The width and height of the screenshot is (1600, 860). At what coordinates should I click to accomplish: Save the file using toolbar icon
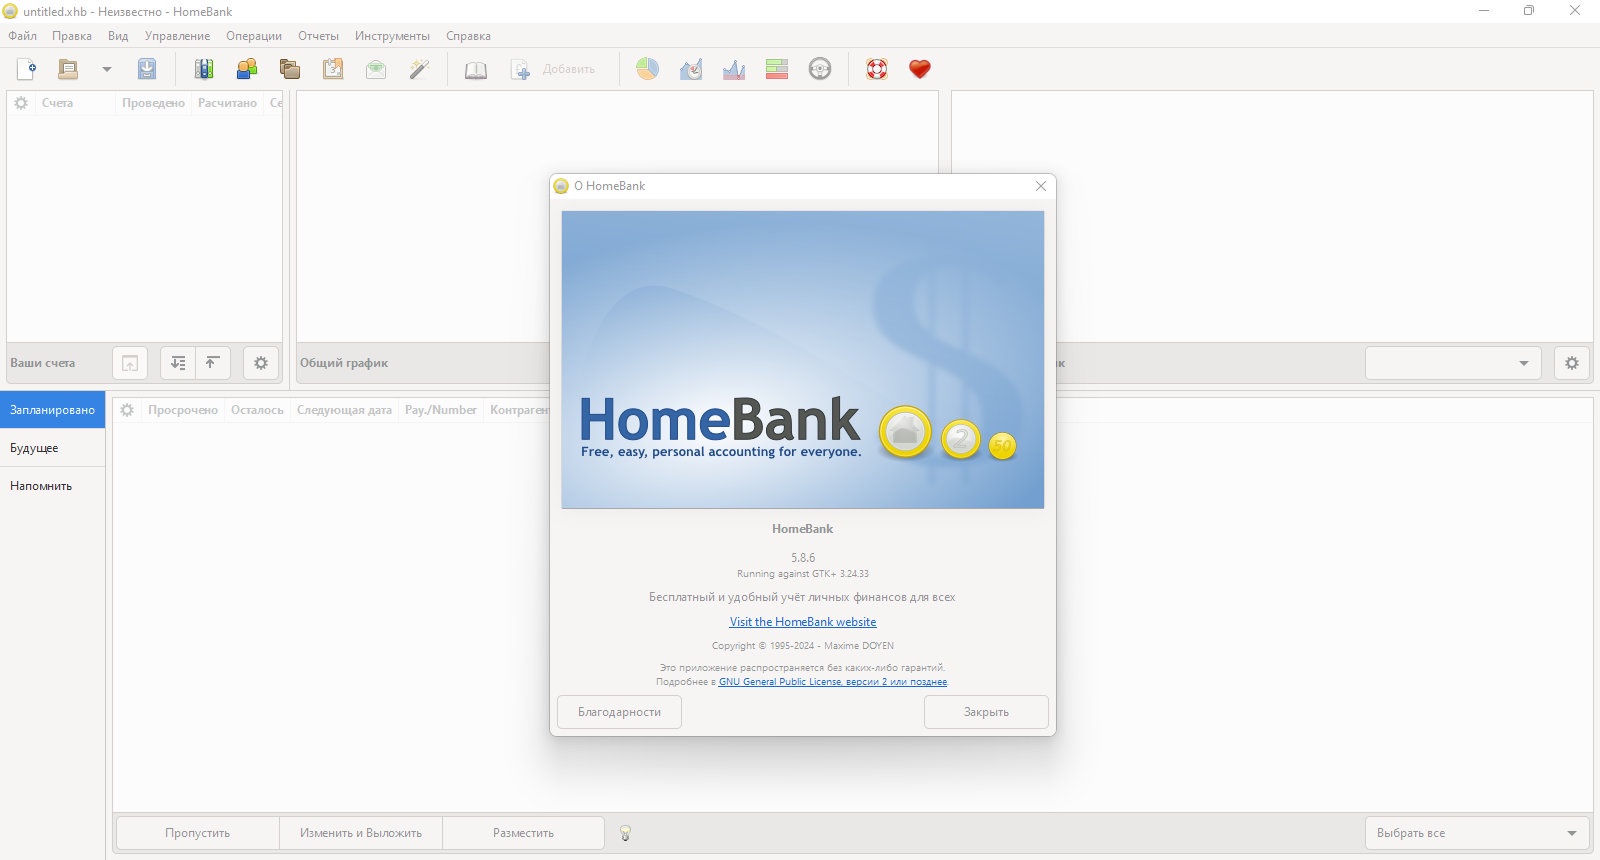(147, 69)
